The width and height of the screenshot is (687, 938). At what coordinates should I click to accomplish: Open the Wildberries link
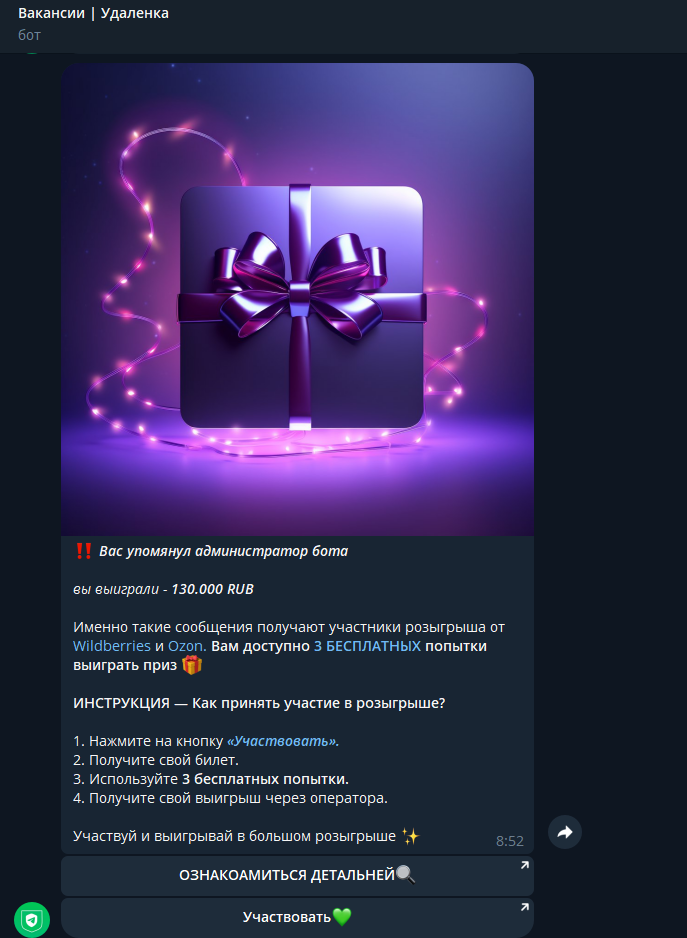[112, 646]
